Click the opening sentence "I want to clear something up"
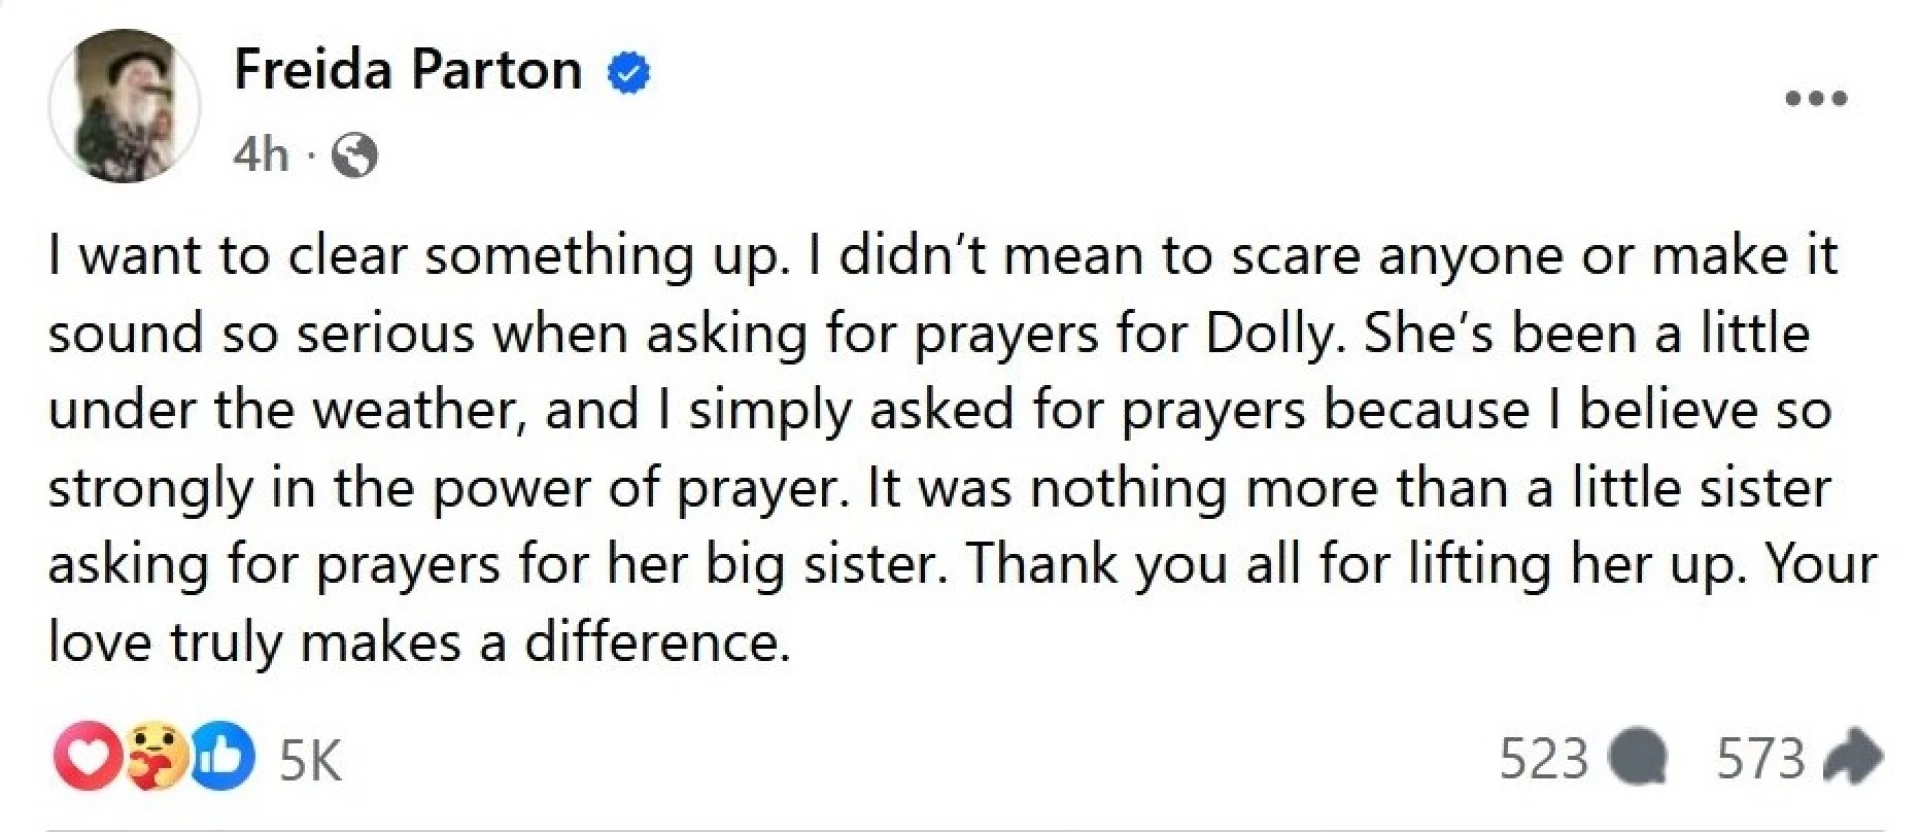 point(412,257)
